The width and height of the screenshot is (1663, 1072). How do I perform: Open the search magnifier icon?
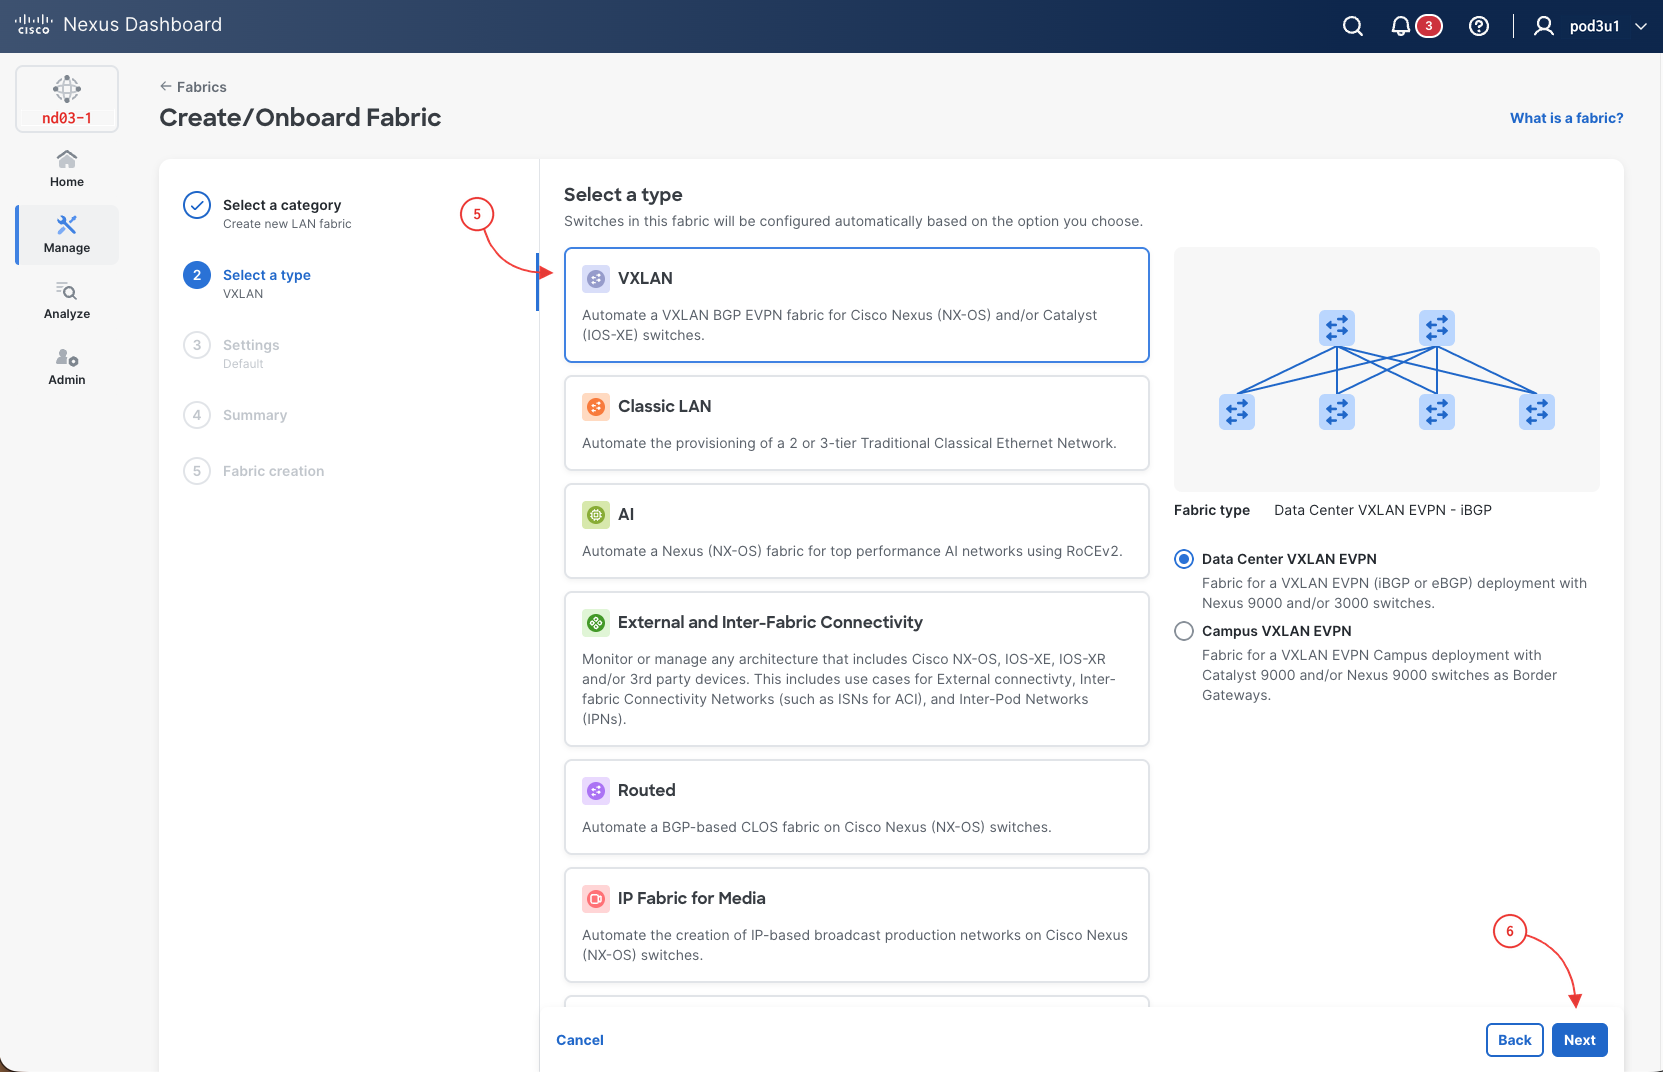point(1352,26)
